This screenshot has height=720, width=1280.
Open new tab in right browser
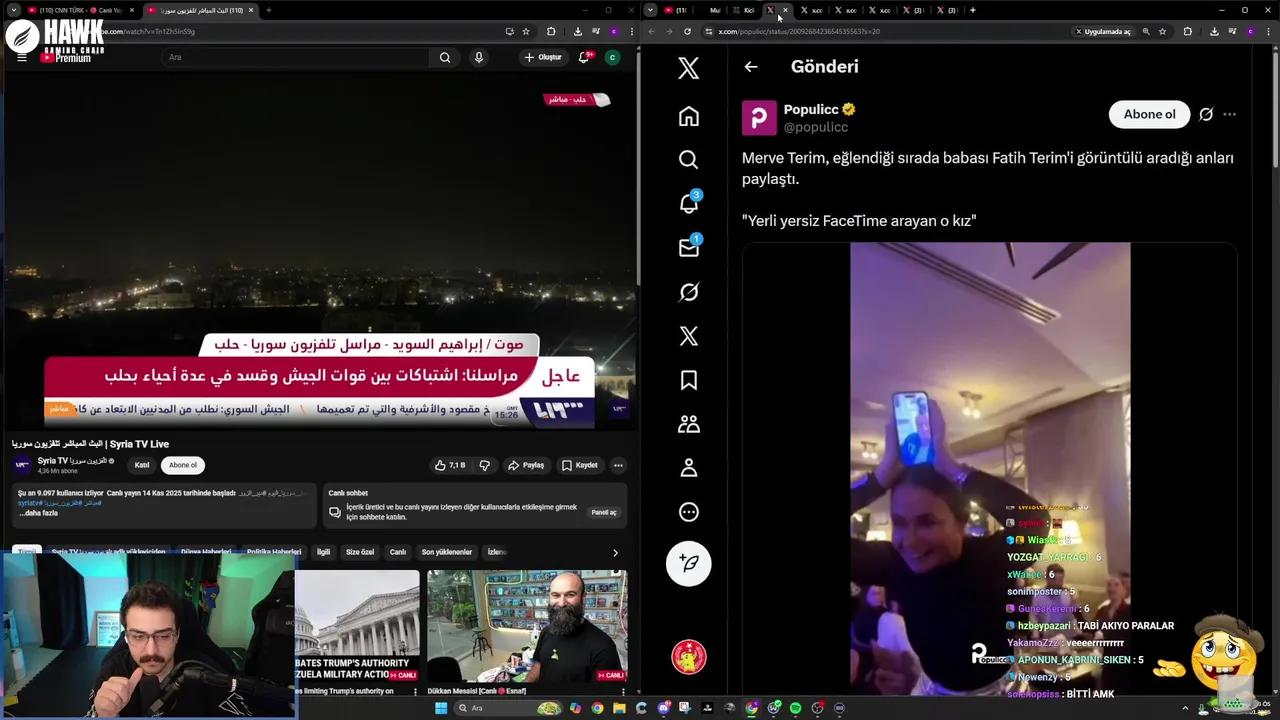pos(972,10)
